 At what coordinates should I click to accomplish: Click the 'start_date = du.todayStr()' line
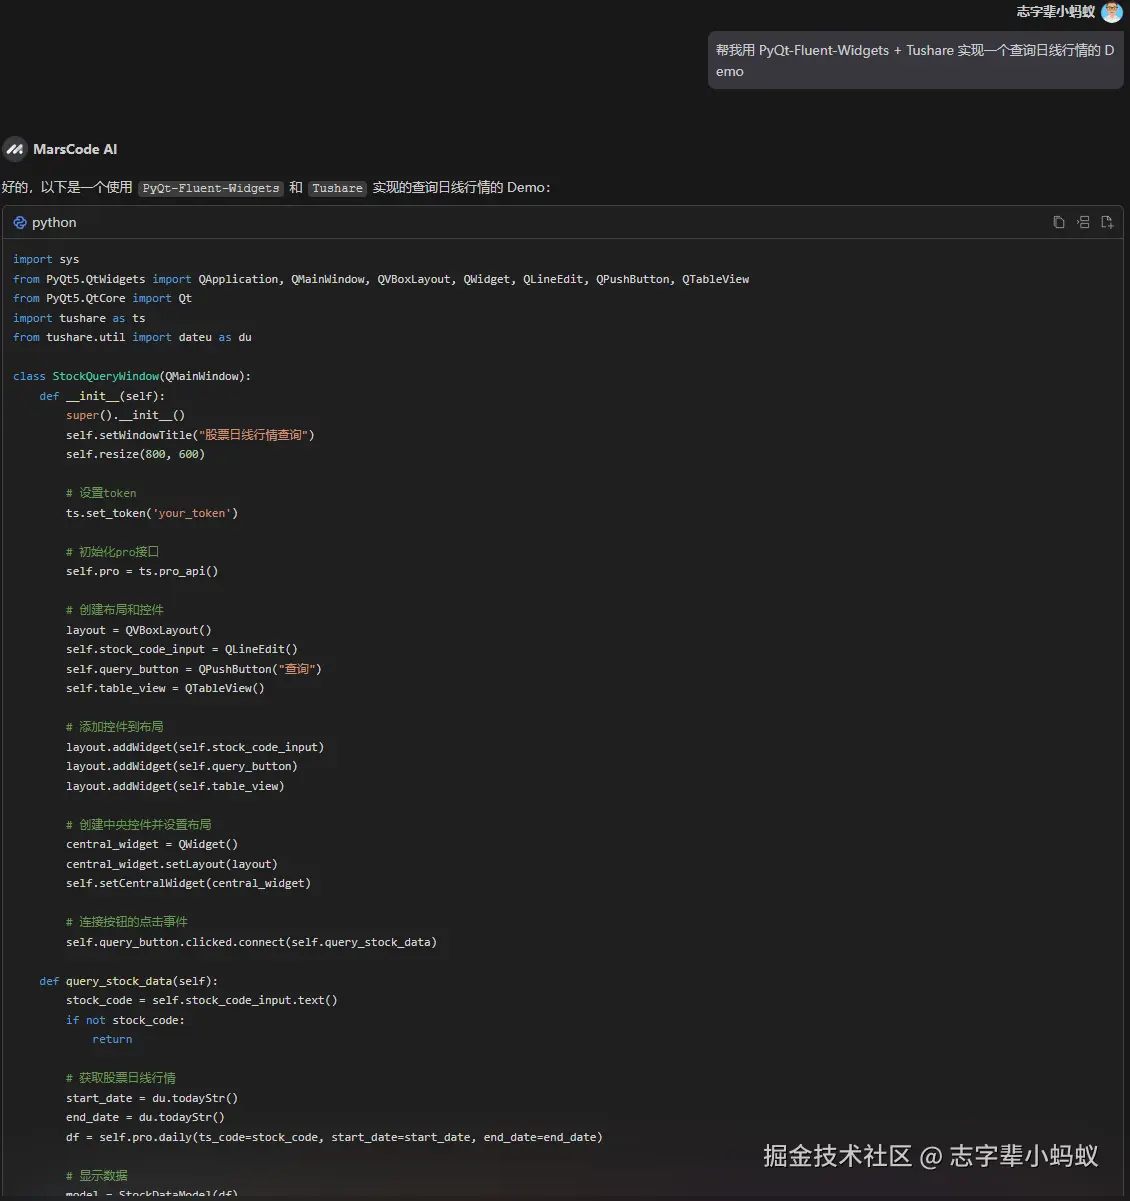click(152, 1098)
